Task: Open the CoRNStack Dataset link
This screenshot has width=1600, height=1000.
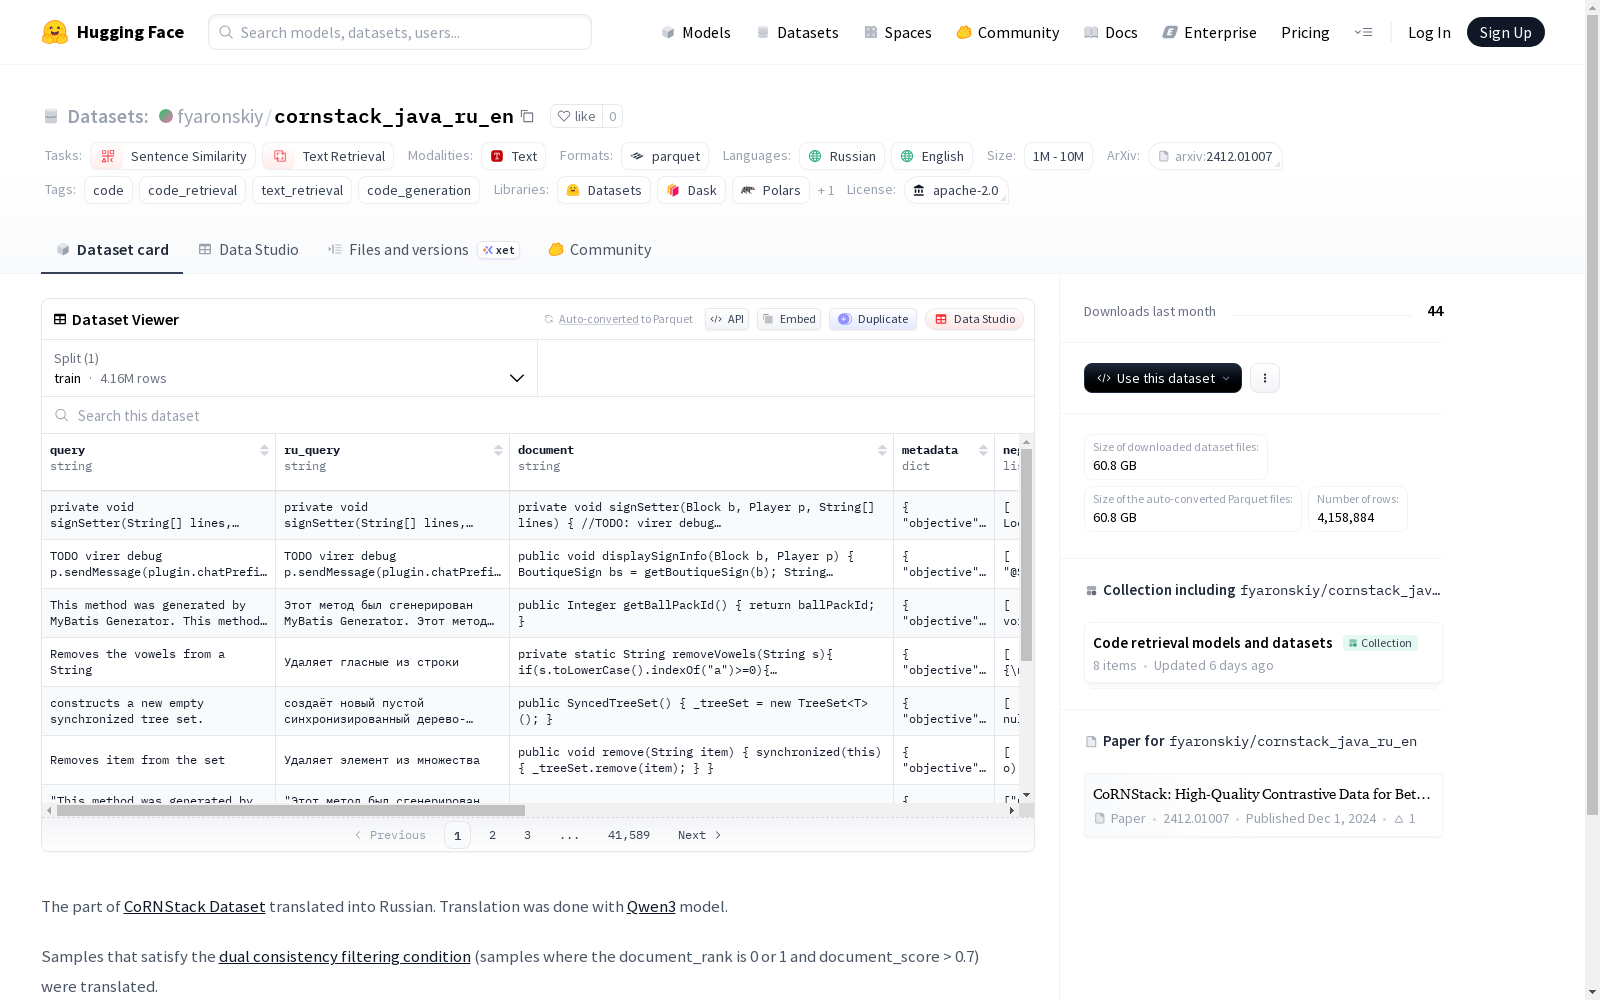Action: (195, 906)
